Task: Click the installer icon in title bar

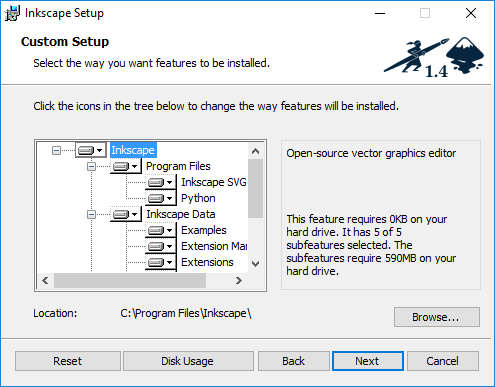Action: tap(12, 13)
